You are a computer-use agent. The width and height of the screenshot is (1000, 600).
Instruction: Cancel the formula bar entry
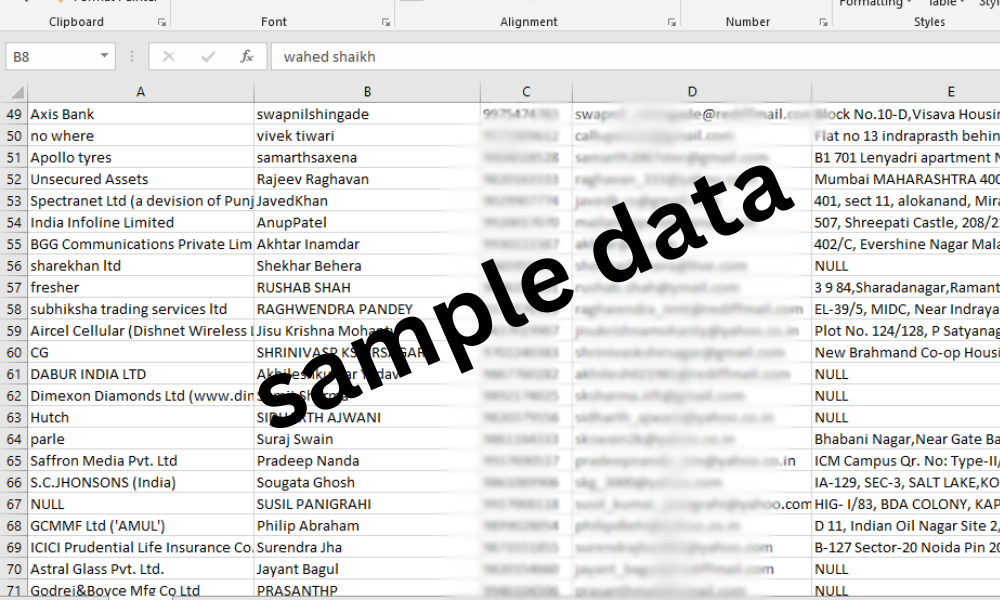click(169, 57)
